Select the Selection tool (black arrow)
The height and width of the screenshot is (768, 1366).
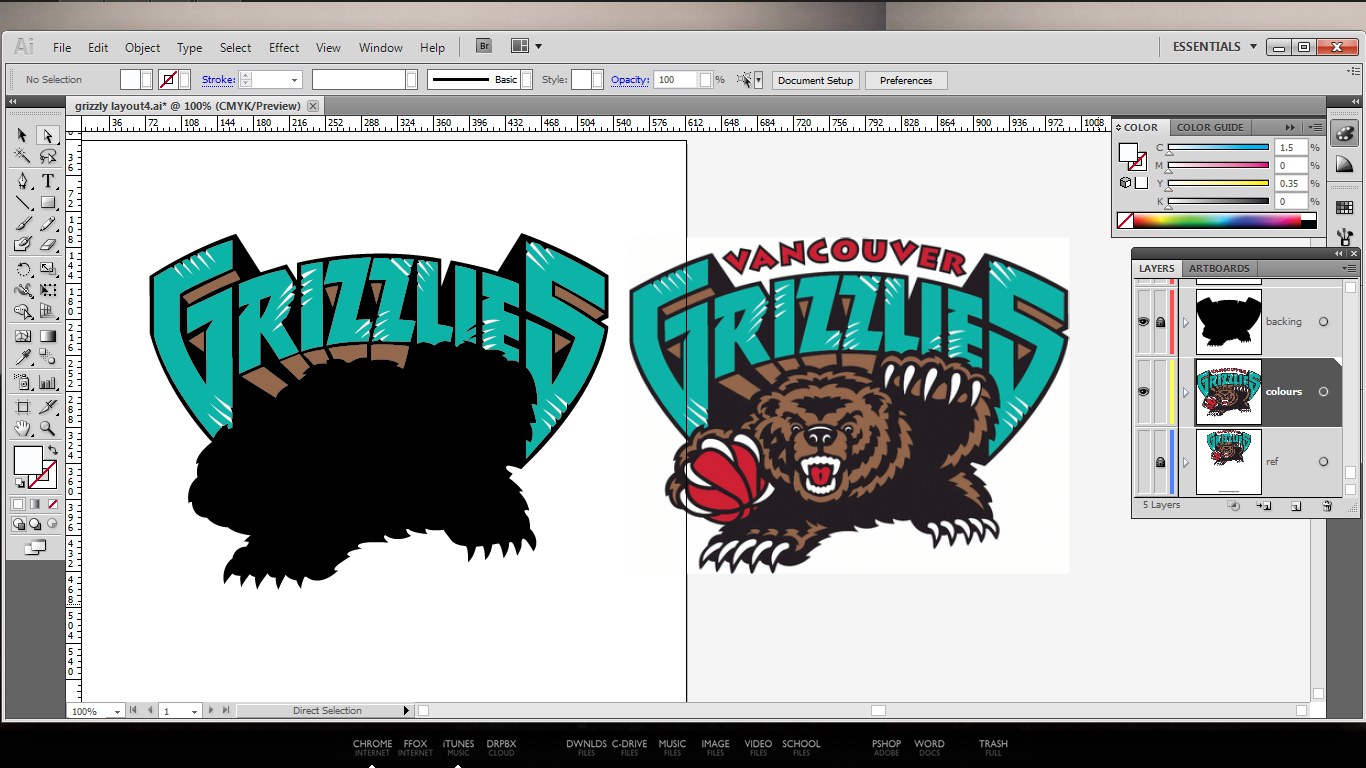pyautogui.click(x=22, y=135)
